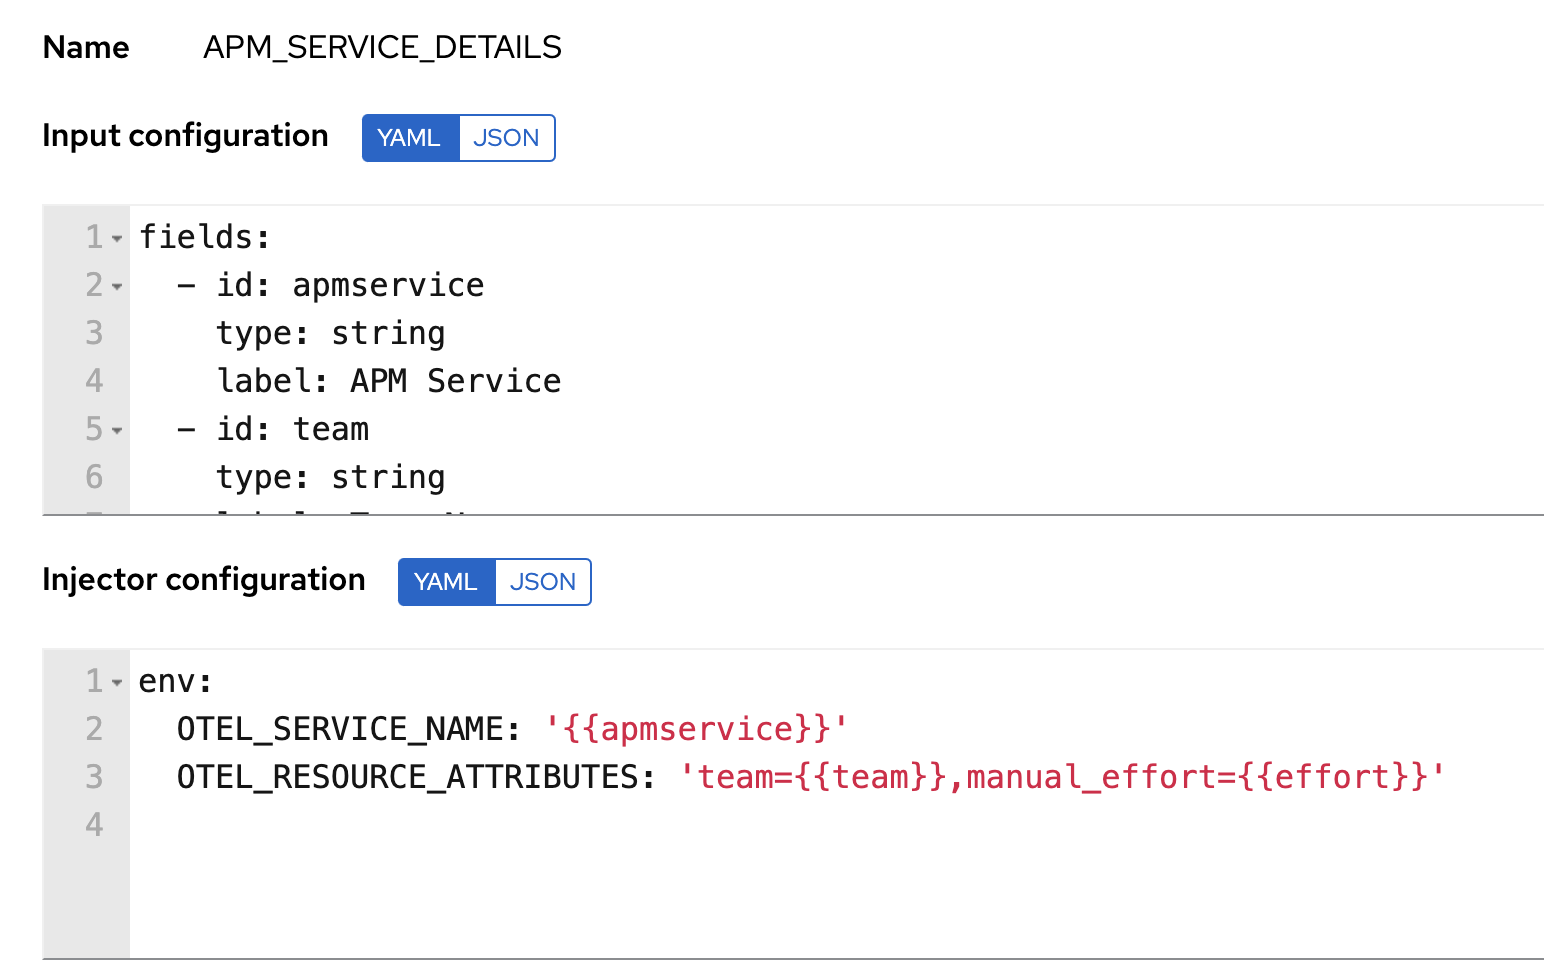Viewport: 1544px width, 978px height.
Task: Switch Input configuration to JSON view
Action: tap(506, 138)
